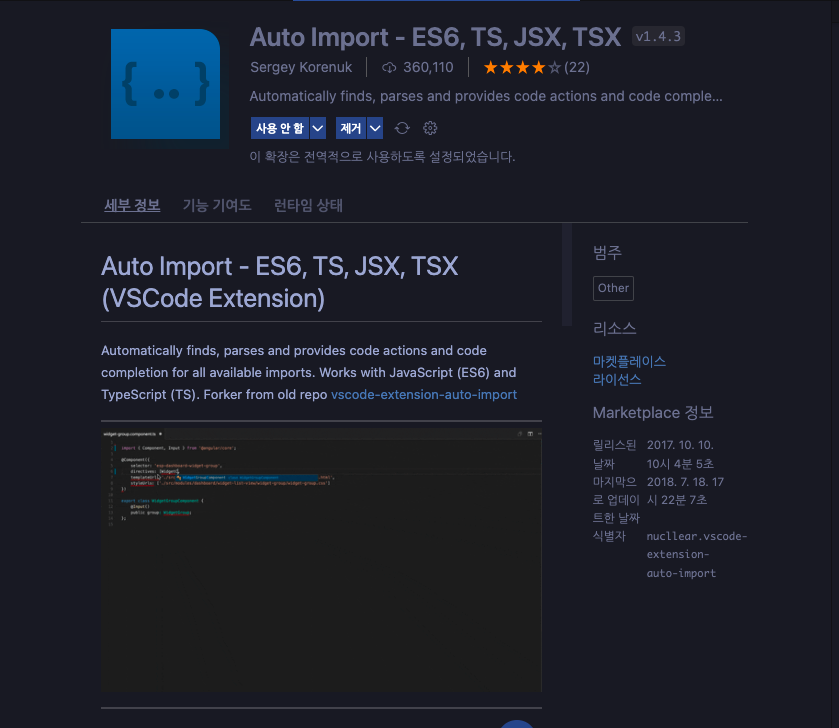Open the 라이선스 resource link
Image resolution: width=839 pixels, height=728 pixels.
pyautogui.click(x=617, y=380)
